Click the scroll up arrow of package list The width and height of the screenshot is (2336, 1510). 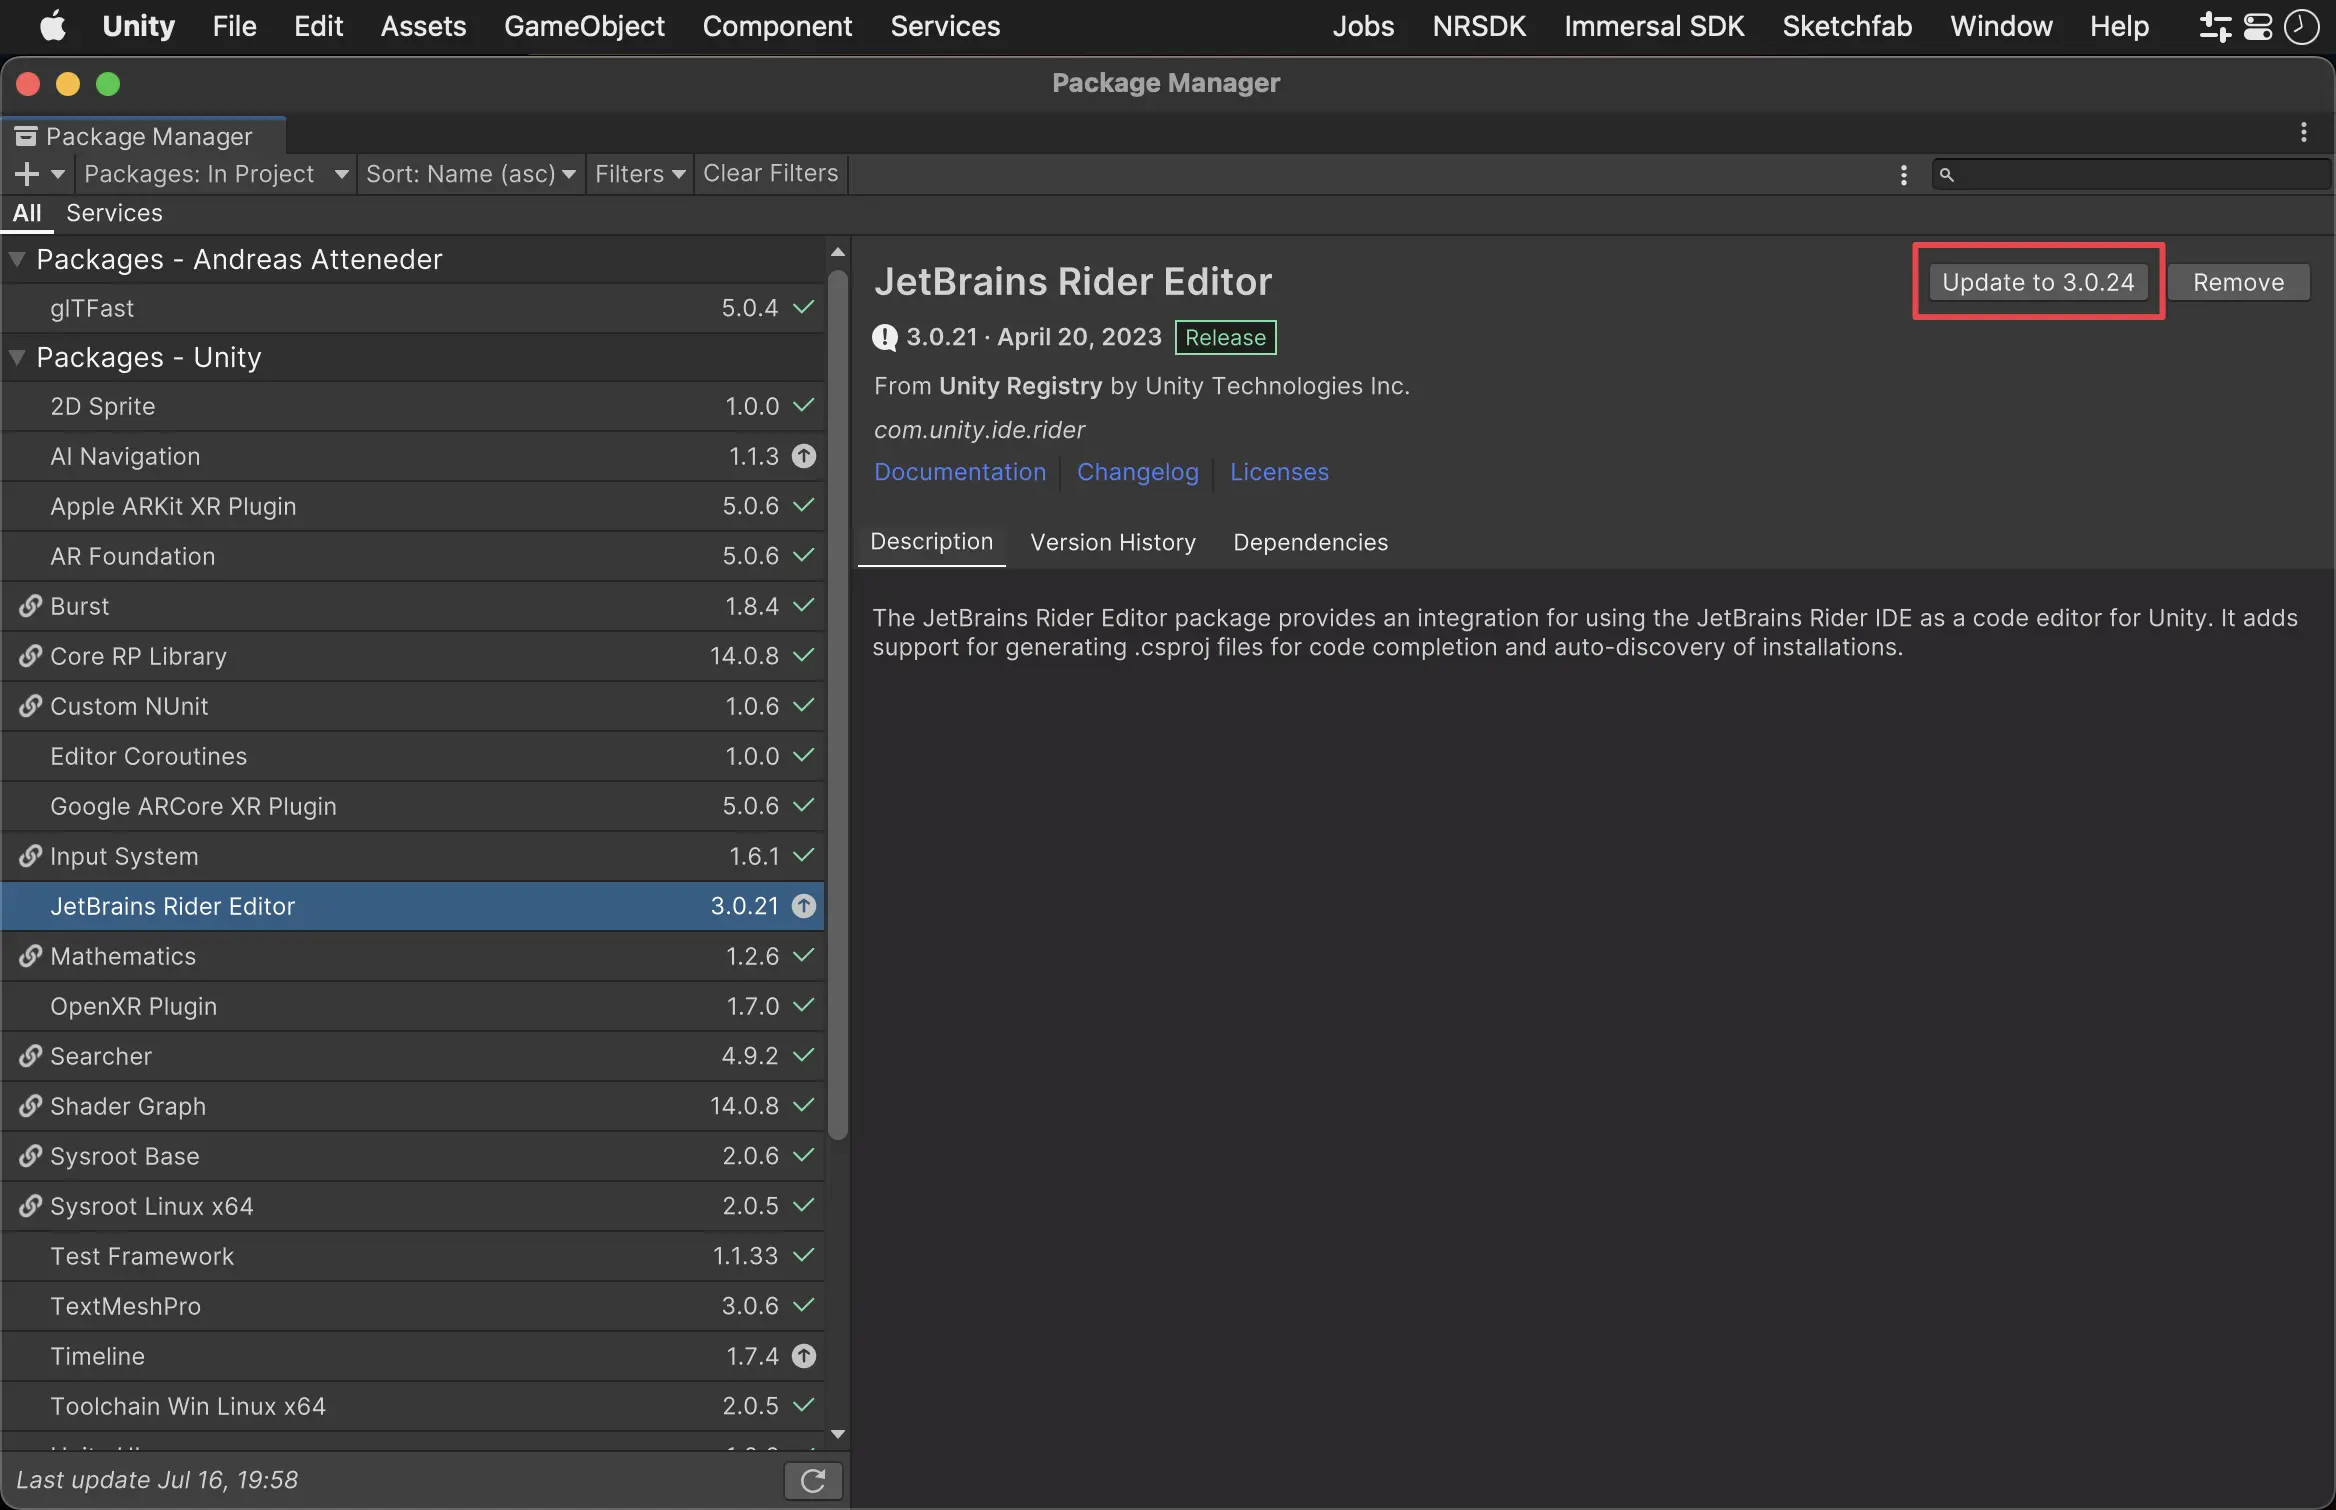click(x=838, y=252)
